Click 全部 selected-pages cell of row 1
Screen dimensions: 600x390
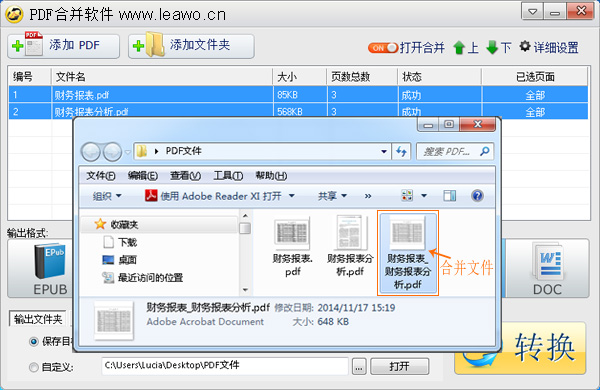[535, 95]
